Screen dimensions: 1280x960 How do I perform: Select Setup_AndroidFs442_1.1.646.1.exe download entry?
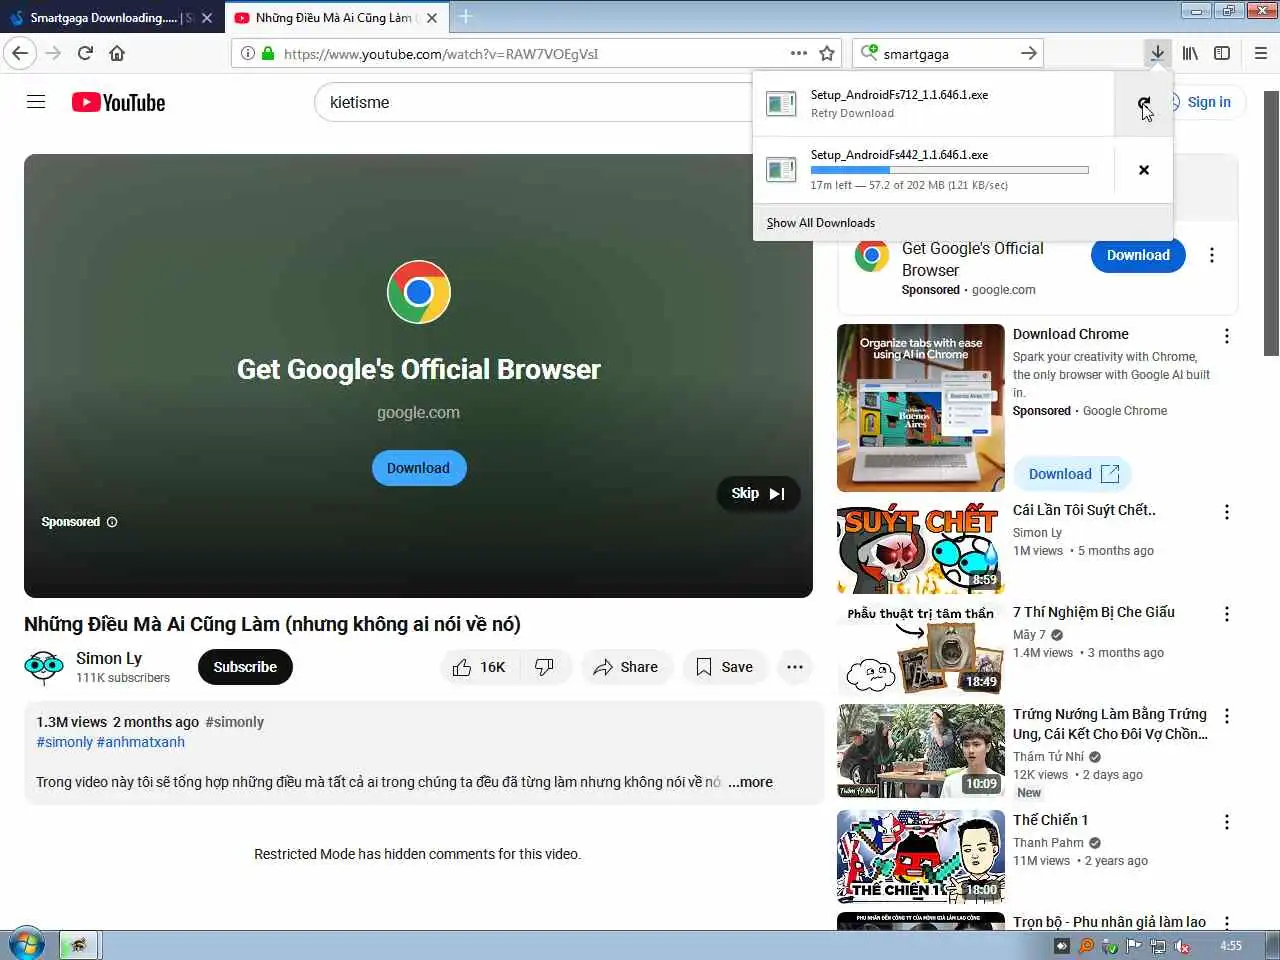[933, 170]
